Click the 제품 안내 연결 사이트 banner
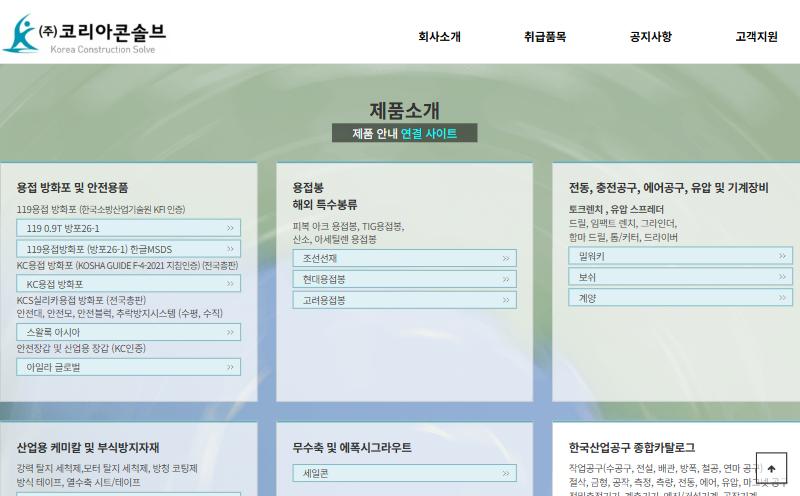This screenshot has width=800, height=496. [405, 133]
